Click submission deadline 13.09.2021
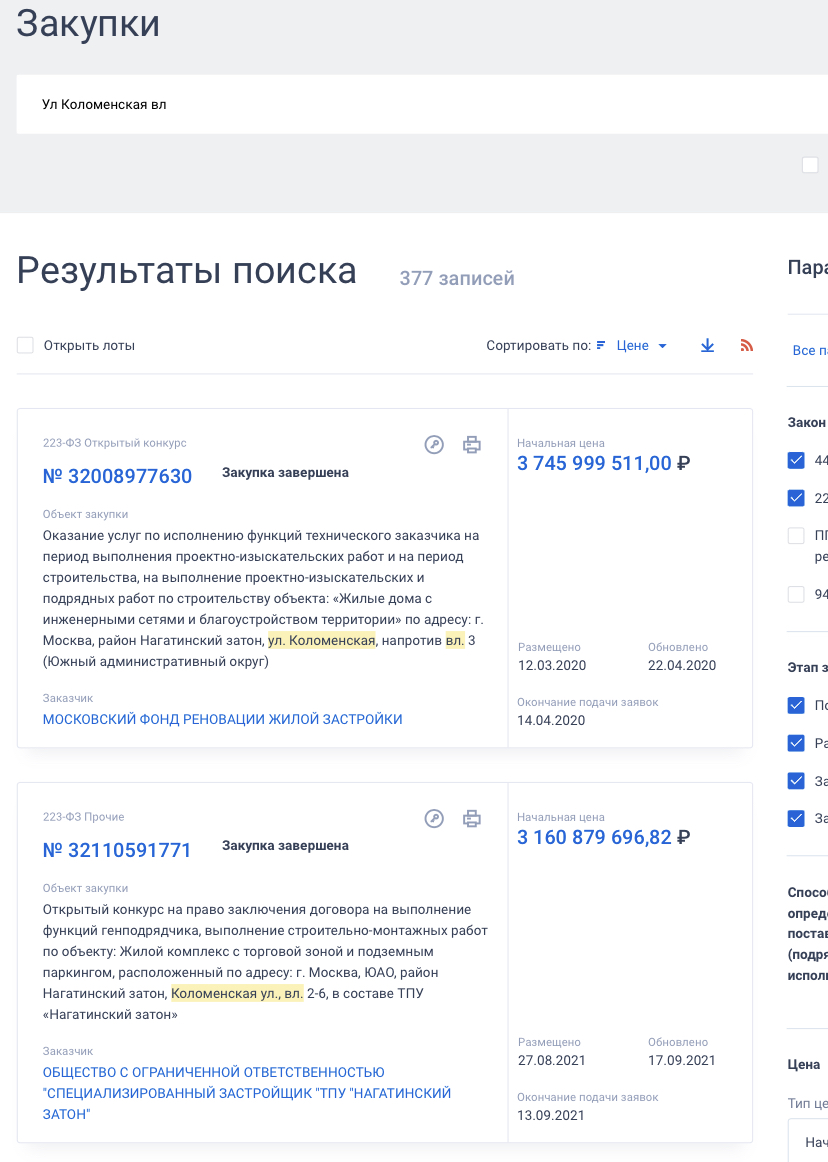 tap(551, 1115)
